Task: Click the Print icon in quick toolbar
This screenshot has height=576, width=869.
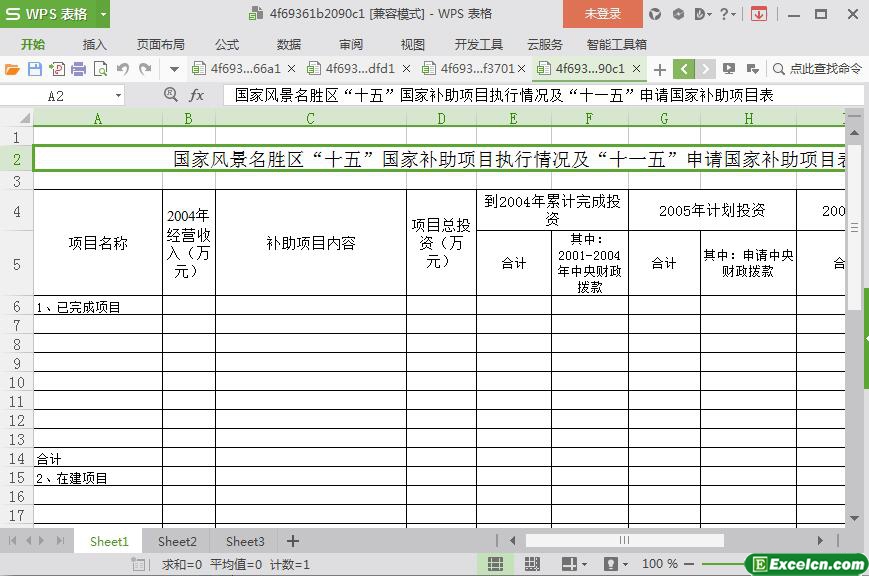Action: pyautogui.click(x=78, y=69)
